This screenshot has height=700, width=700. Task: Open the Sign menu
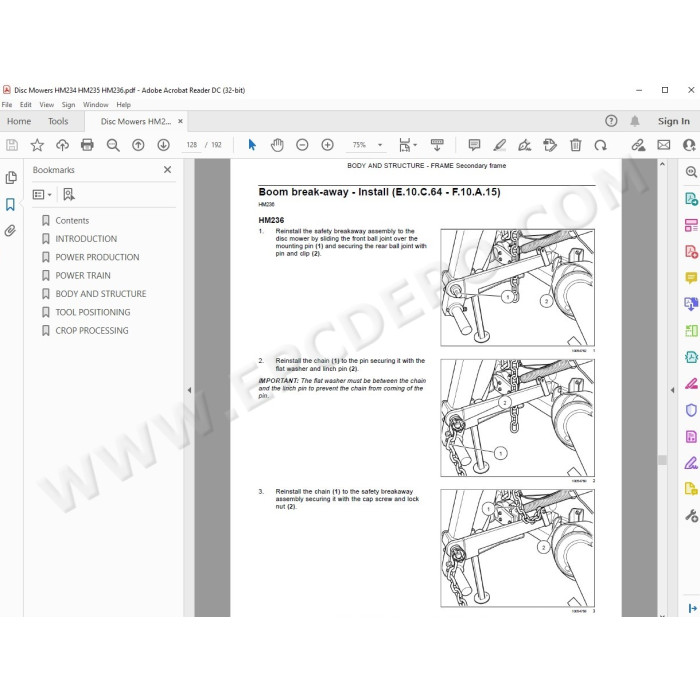[x=68, y=104]
